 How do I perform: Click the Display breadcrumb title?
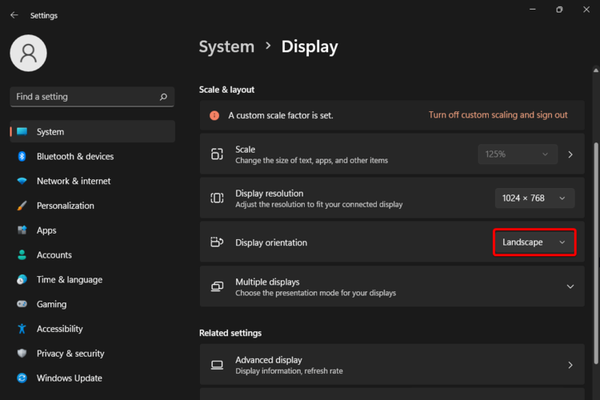(x=310, y=47)
